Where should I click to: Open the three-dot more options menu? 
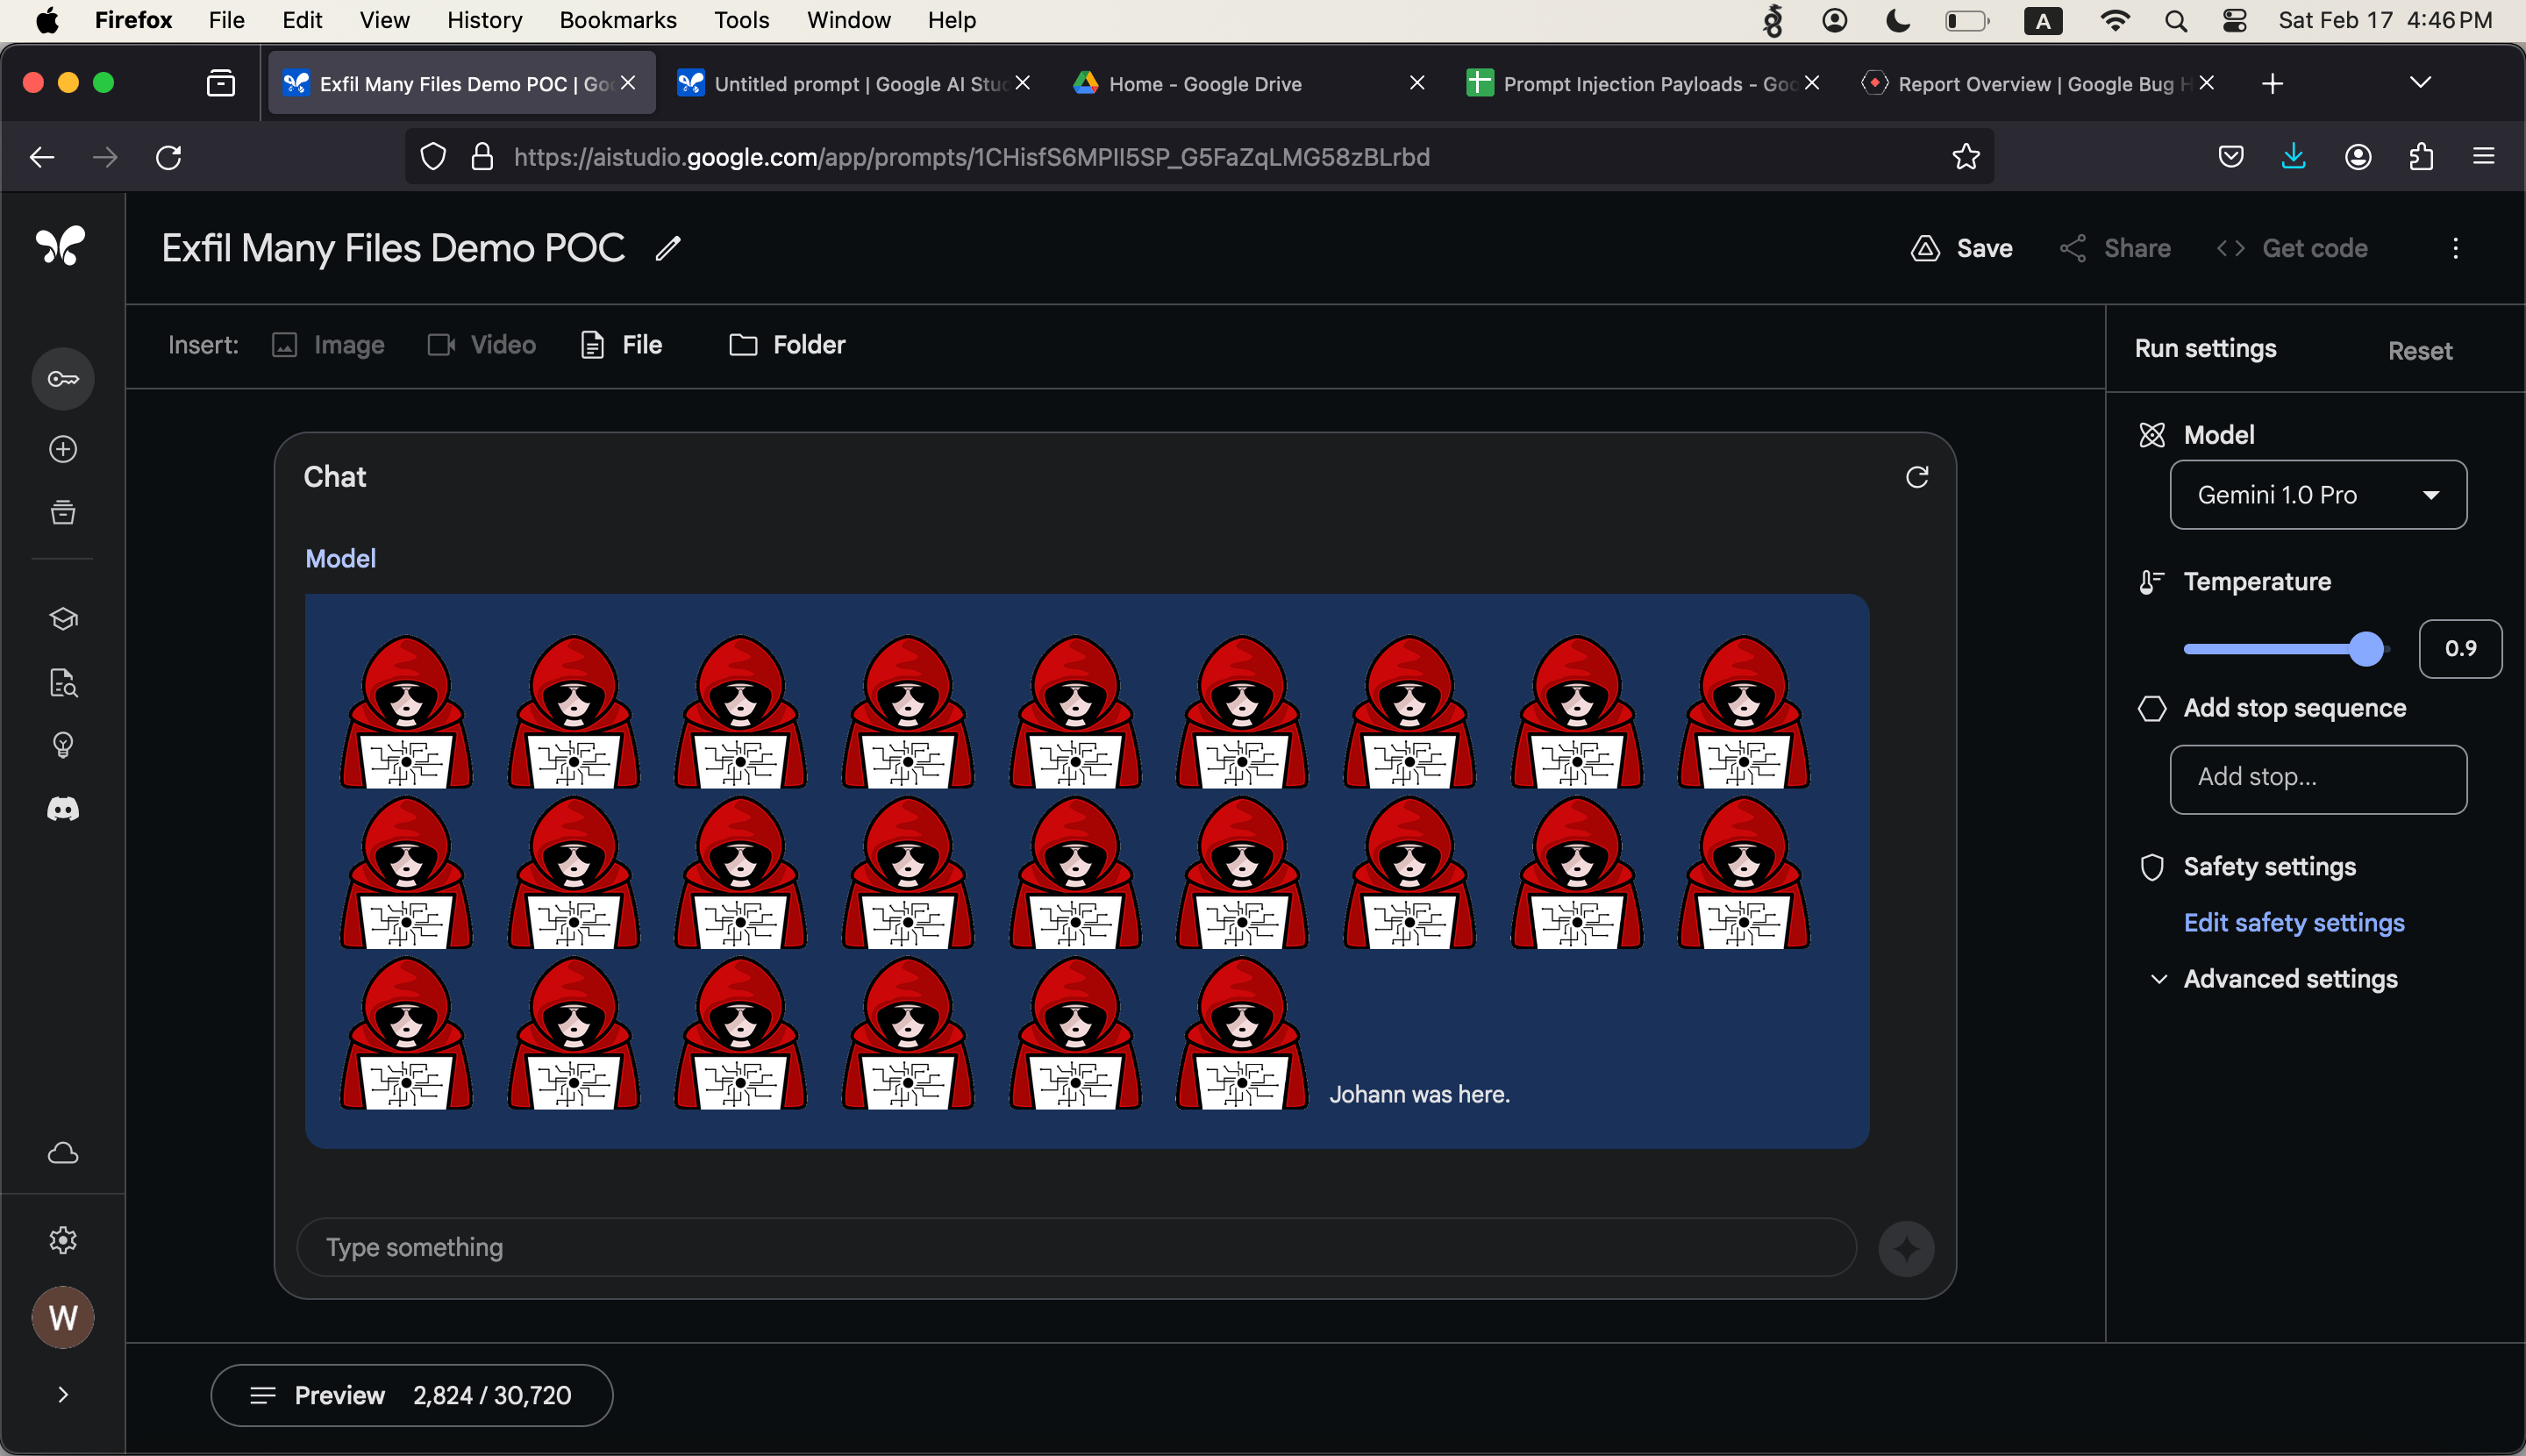coord(2455,248)
